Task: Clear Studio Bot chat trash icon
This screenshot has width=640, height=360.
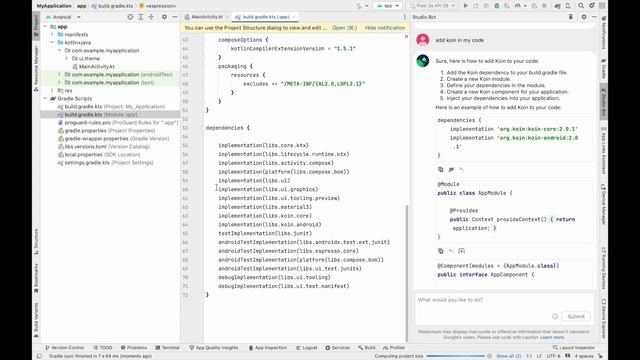Action: 571,17
